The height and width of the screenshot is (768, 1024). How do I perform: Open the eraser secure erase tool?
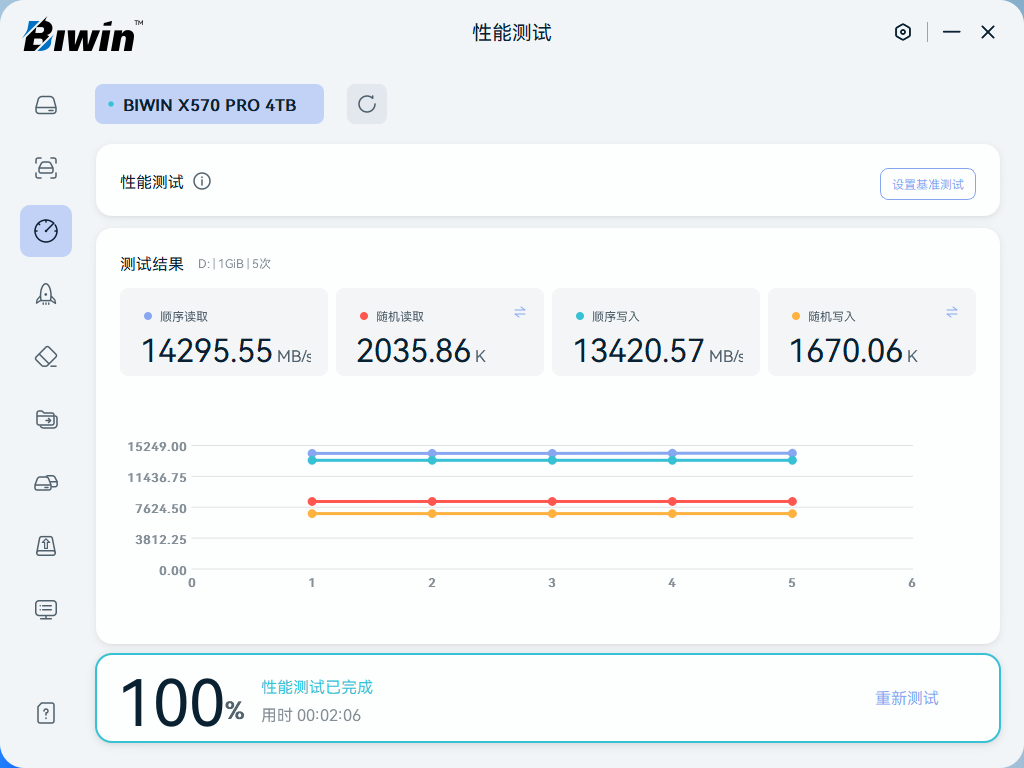tap(46, 356)
